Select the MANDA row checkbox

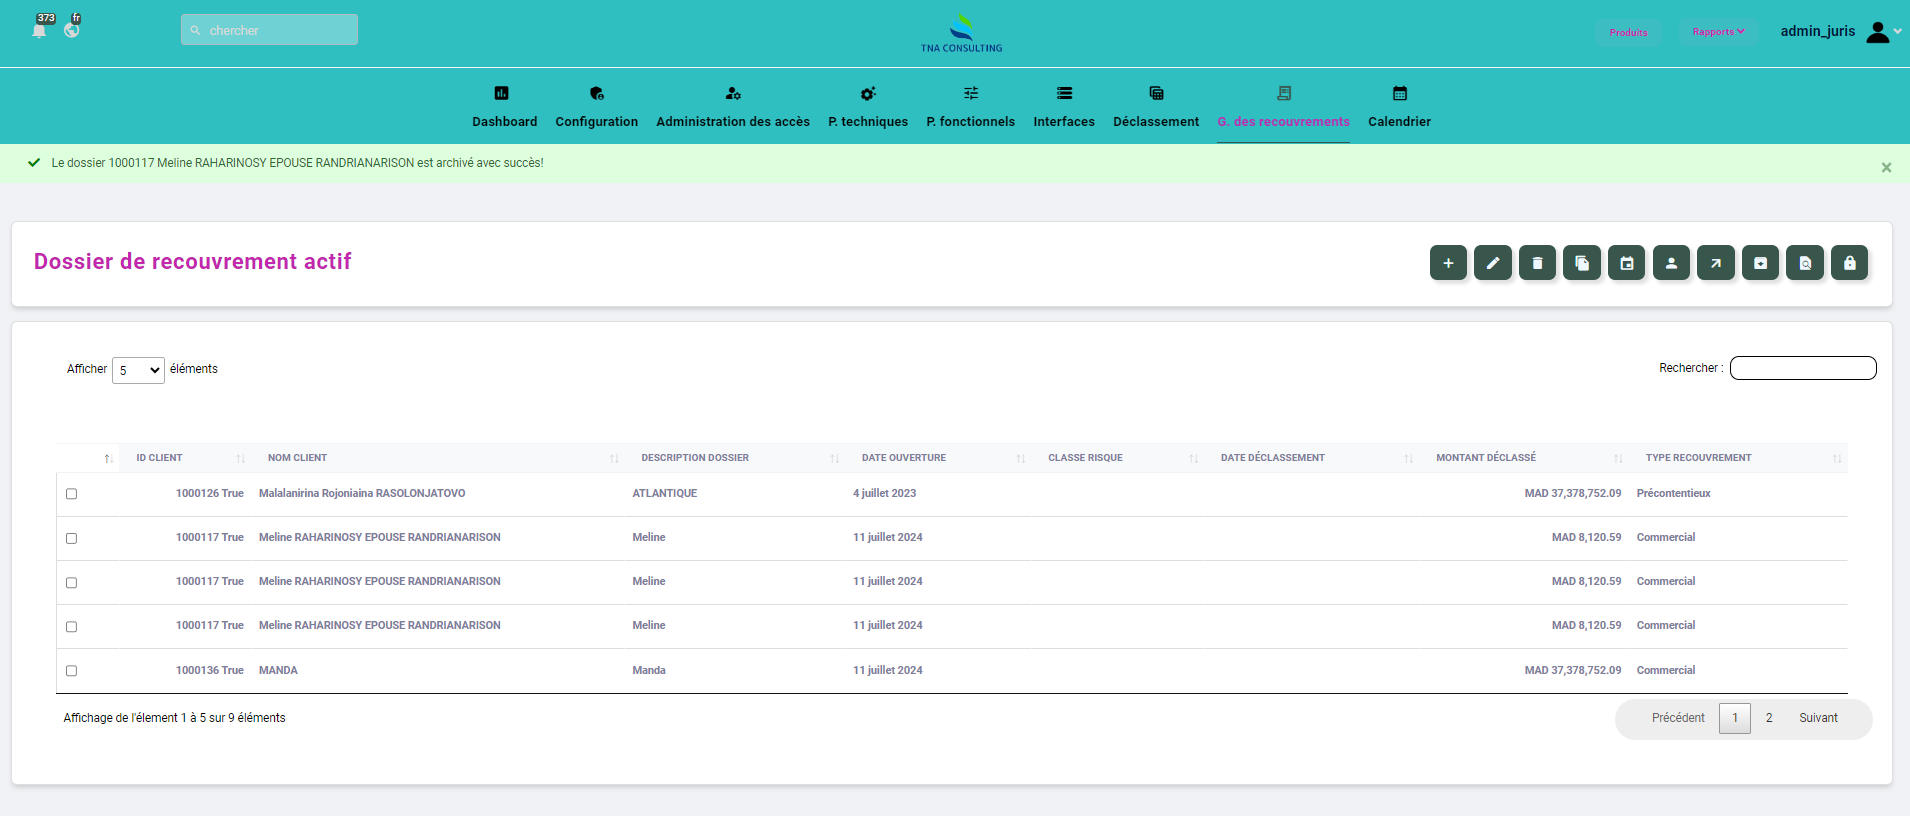tap(71, 671)
